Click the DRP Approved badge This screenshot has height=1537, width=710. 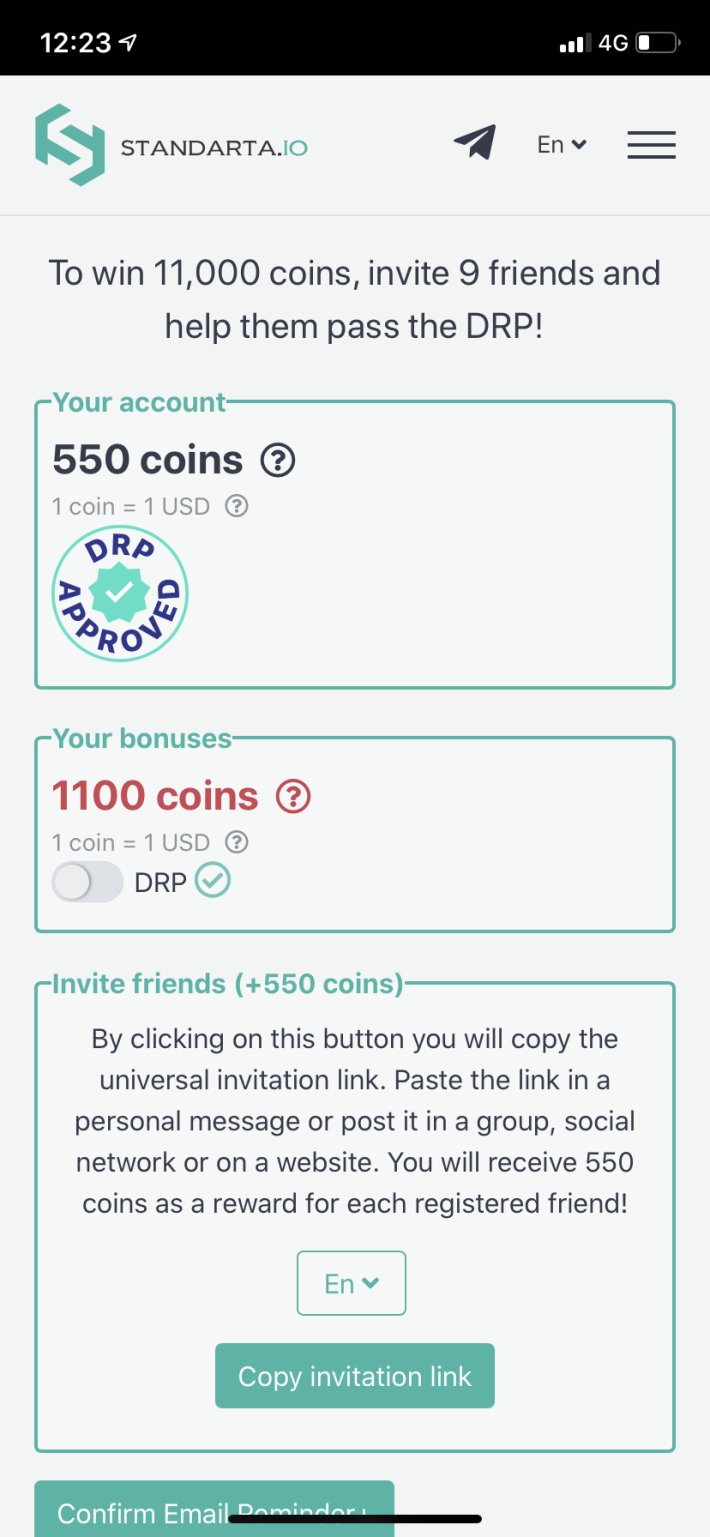[120, 593]
